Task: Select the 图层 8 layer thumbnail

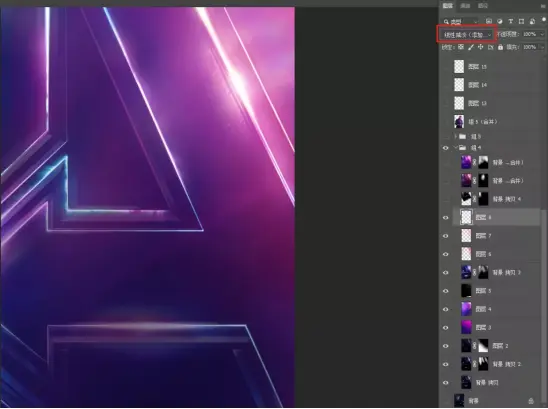Action: tap(466, 217)
